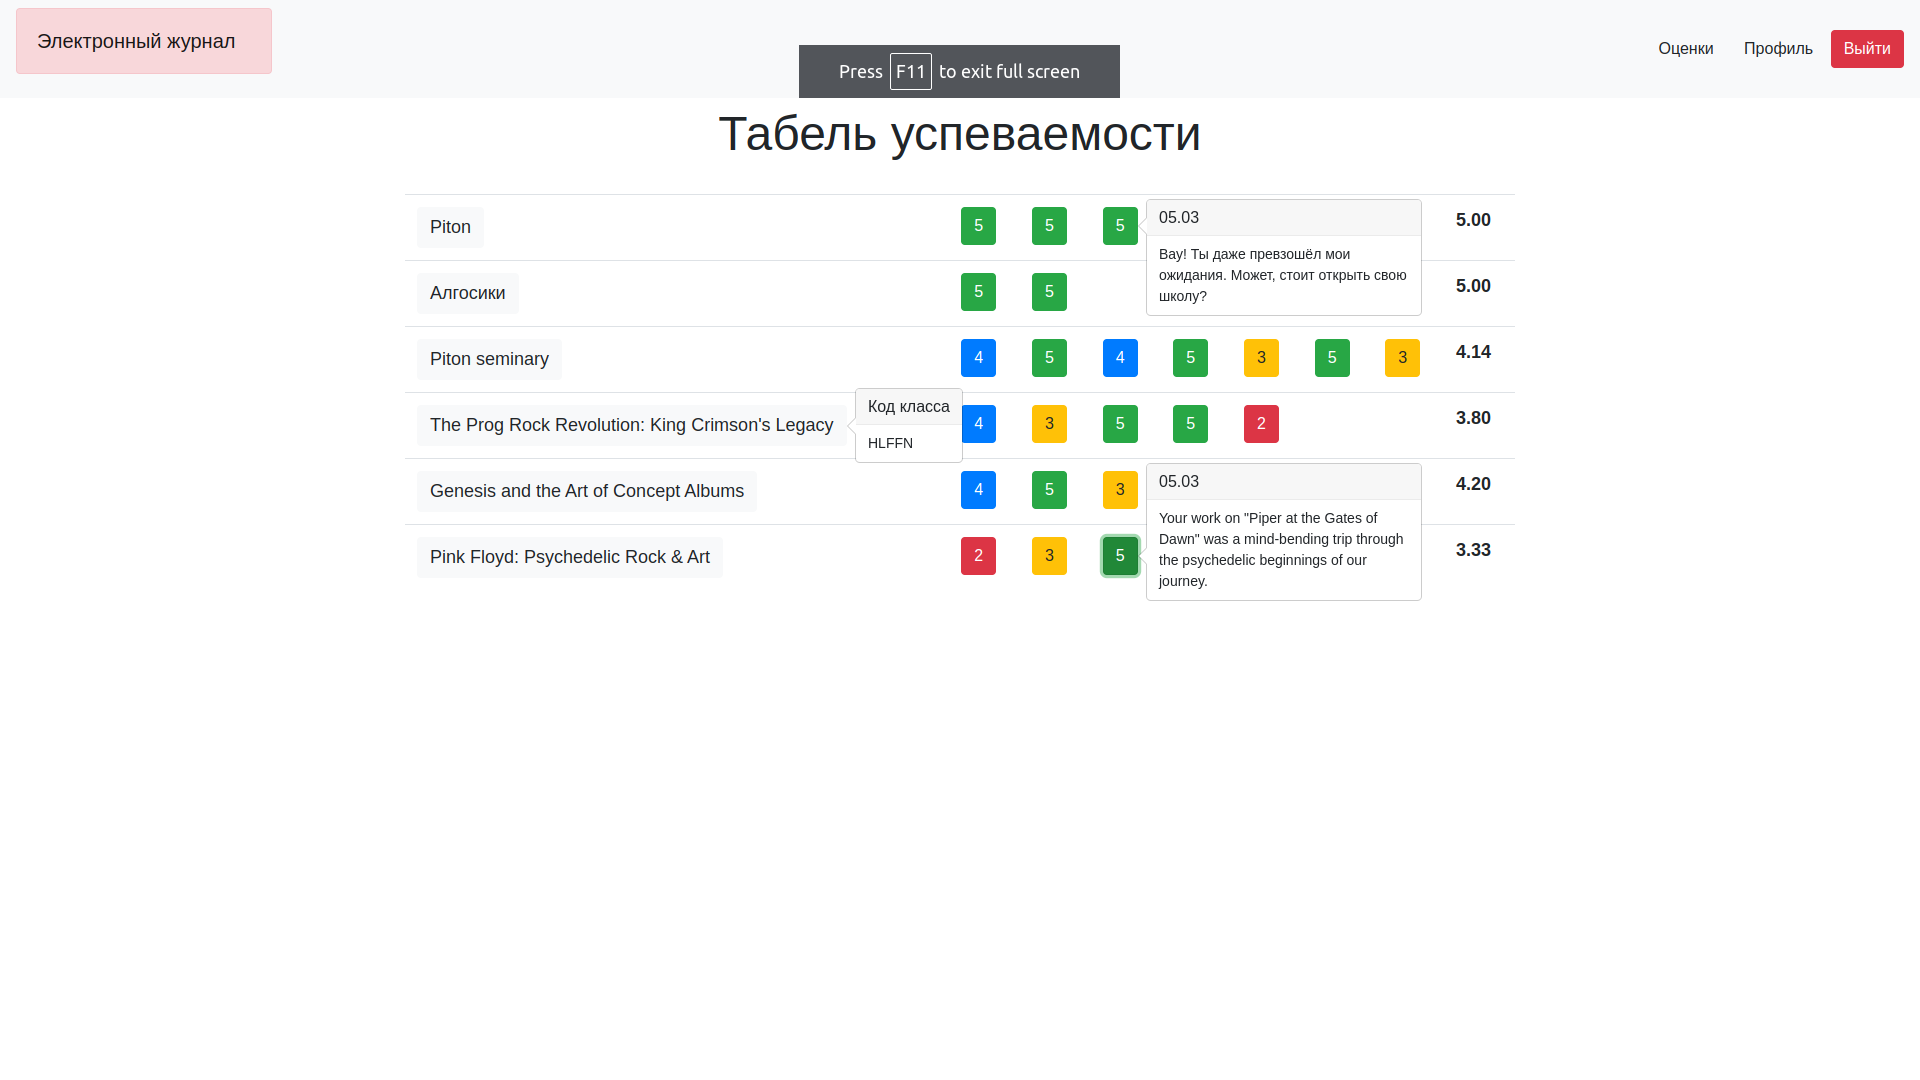
Task: Click the red 2 in Prog Rock row
Action: pyautogui.click(x=1261, y=424)
